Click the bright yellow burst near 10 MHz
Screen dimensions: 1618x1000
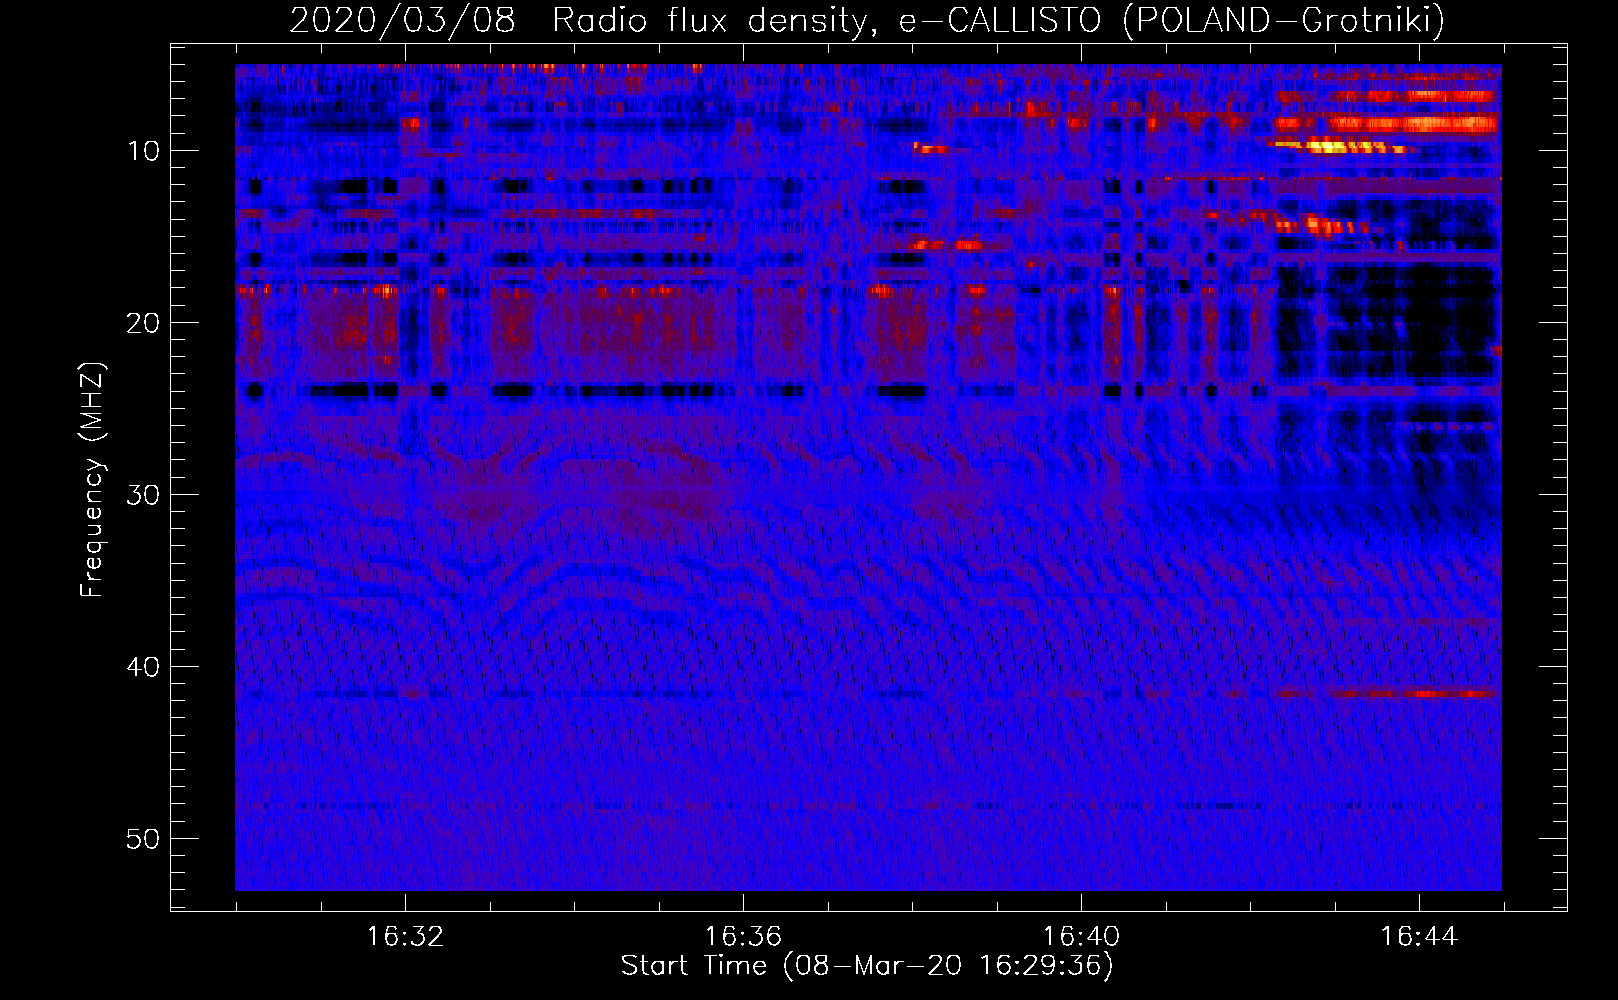coord(1340,146)
